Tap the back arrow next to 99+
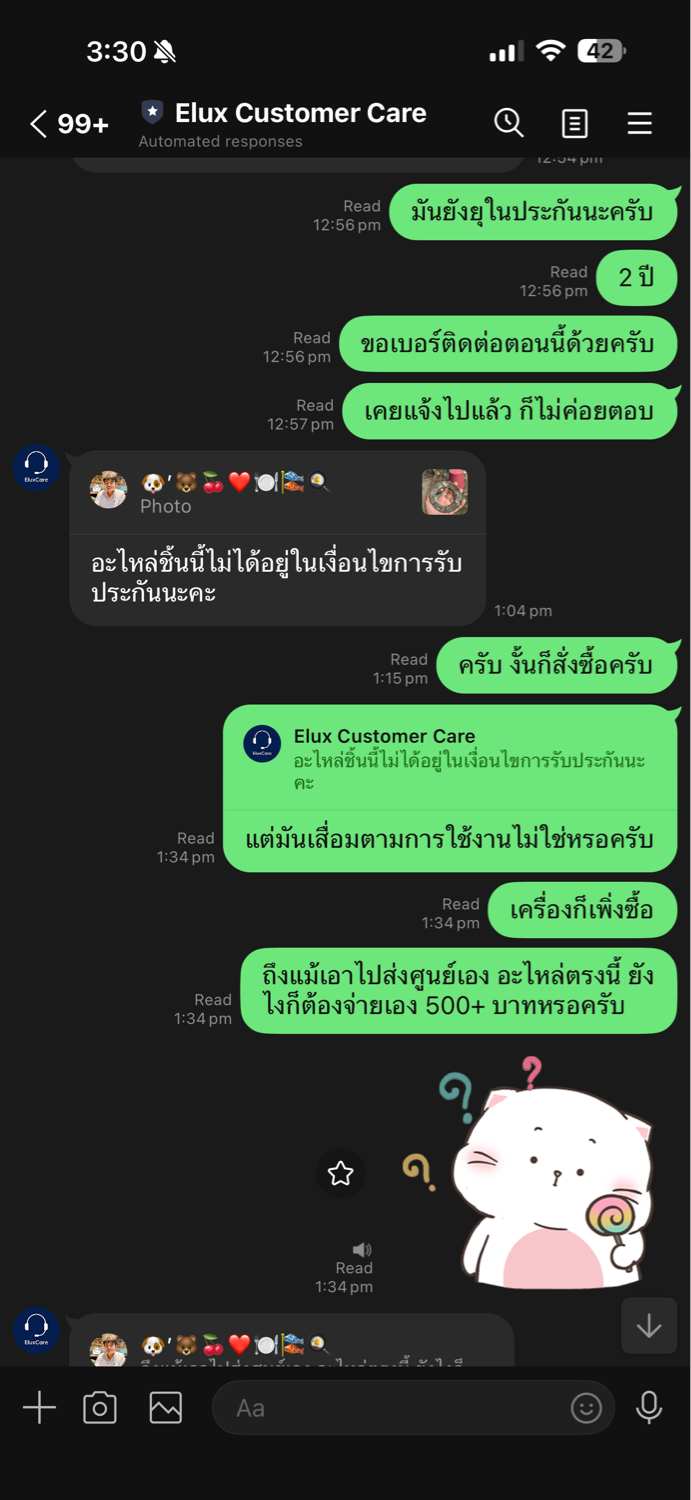Viewport: 691px width, 1500px height. pos(38,124)
